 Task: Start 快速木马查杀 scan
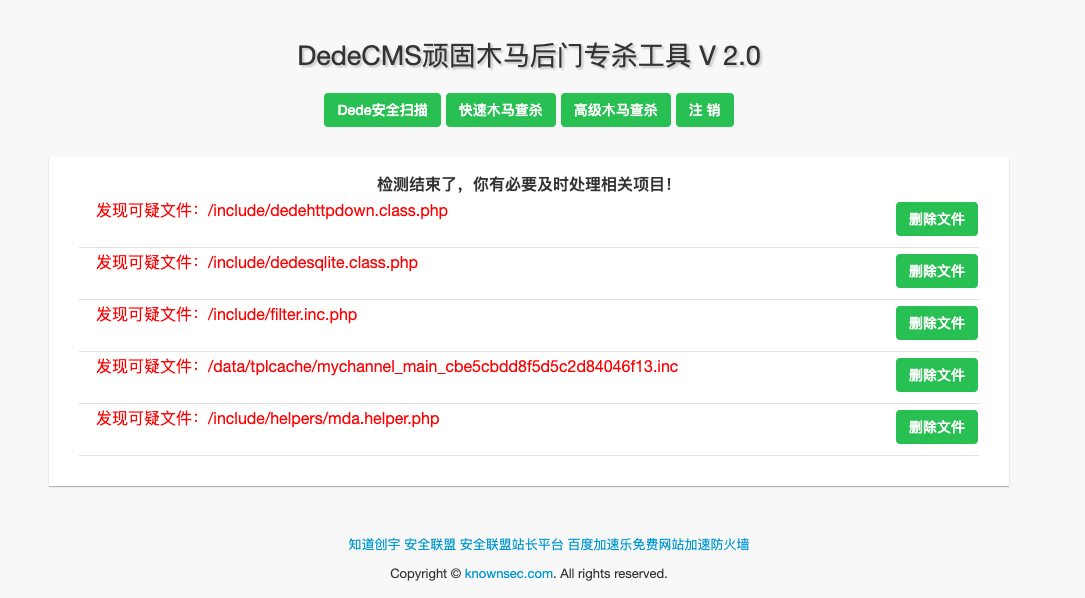click(x=500, y=110)
